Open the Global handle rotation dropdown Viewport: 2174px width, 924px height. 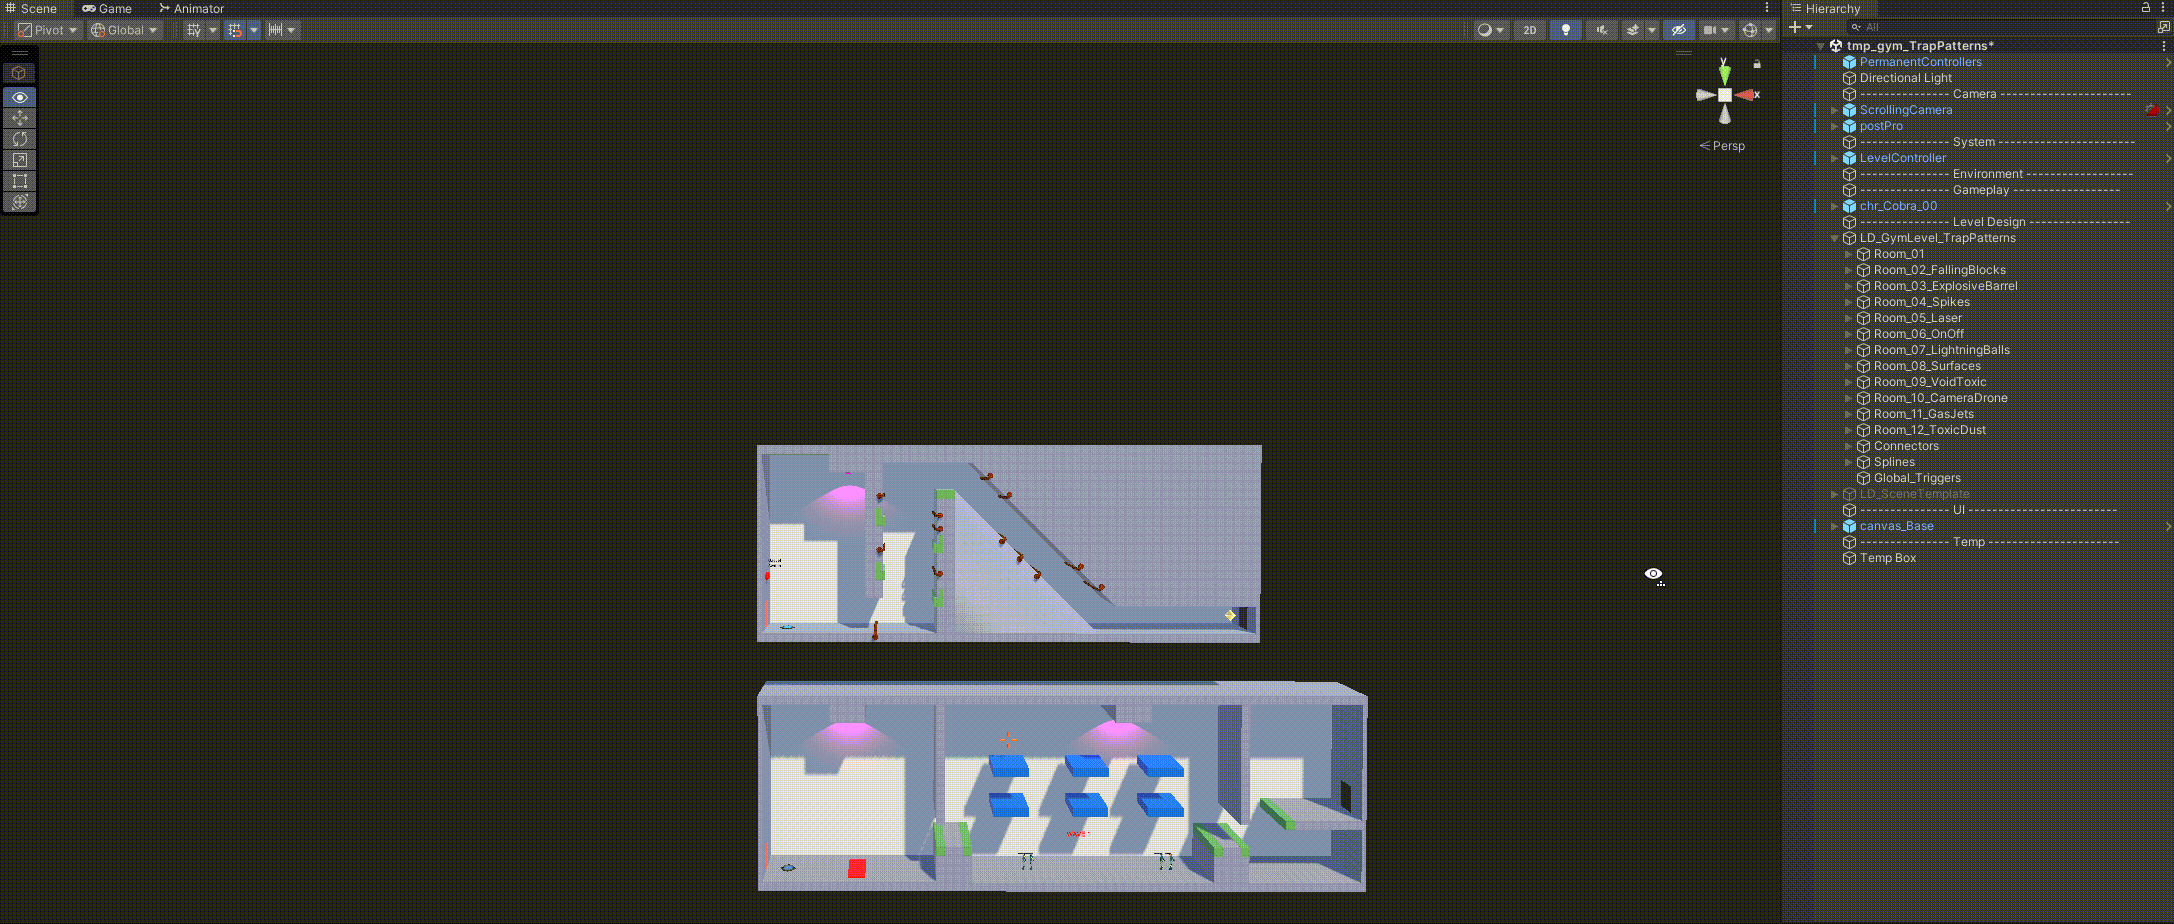point(124,30)
